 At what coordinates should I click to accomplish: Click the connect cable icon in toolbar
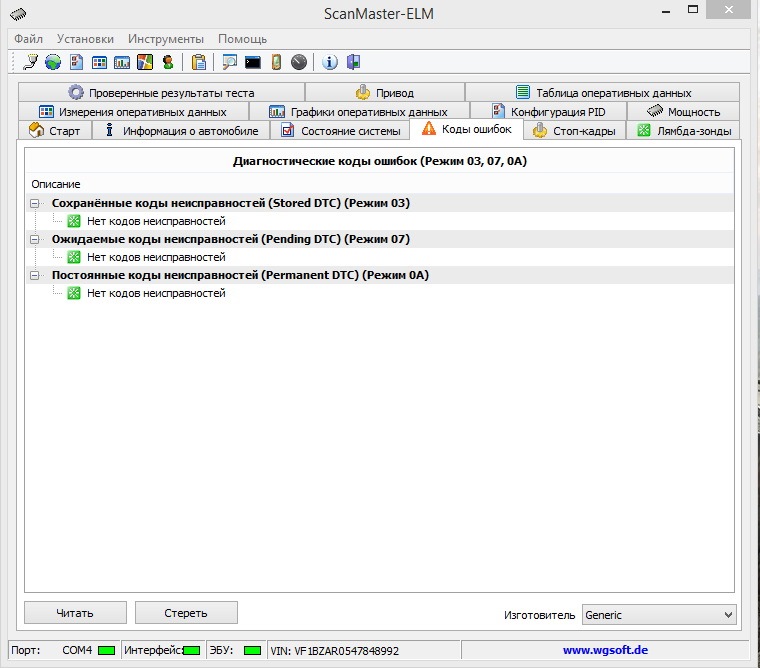pyautogui.click(x=31, y=62)
